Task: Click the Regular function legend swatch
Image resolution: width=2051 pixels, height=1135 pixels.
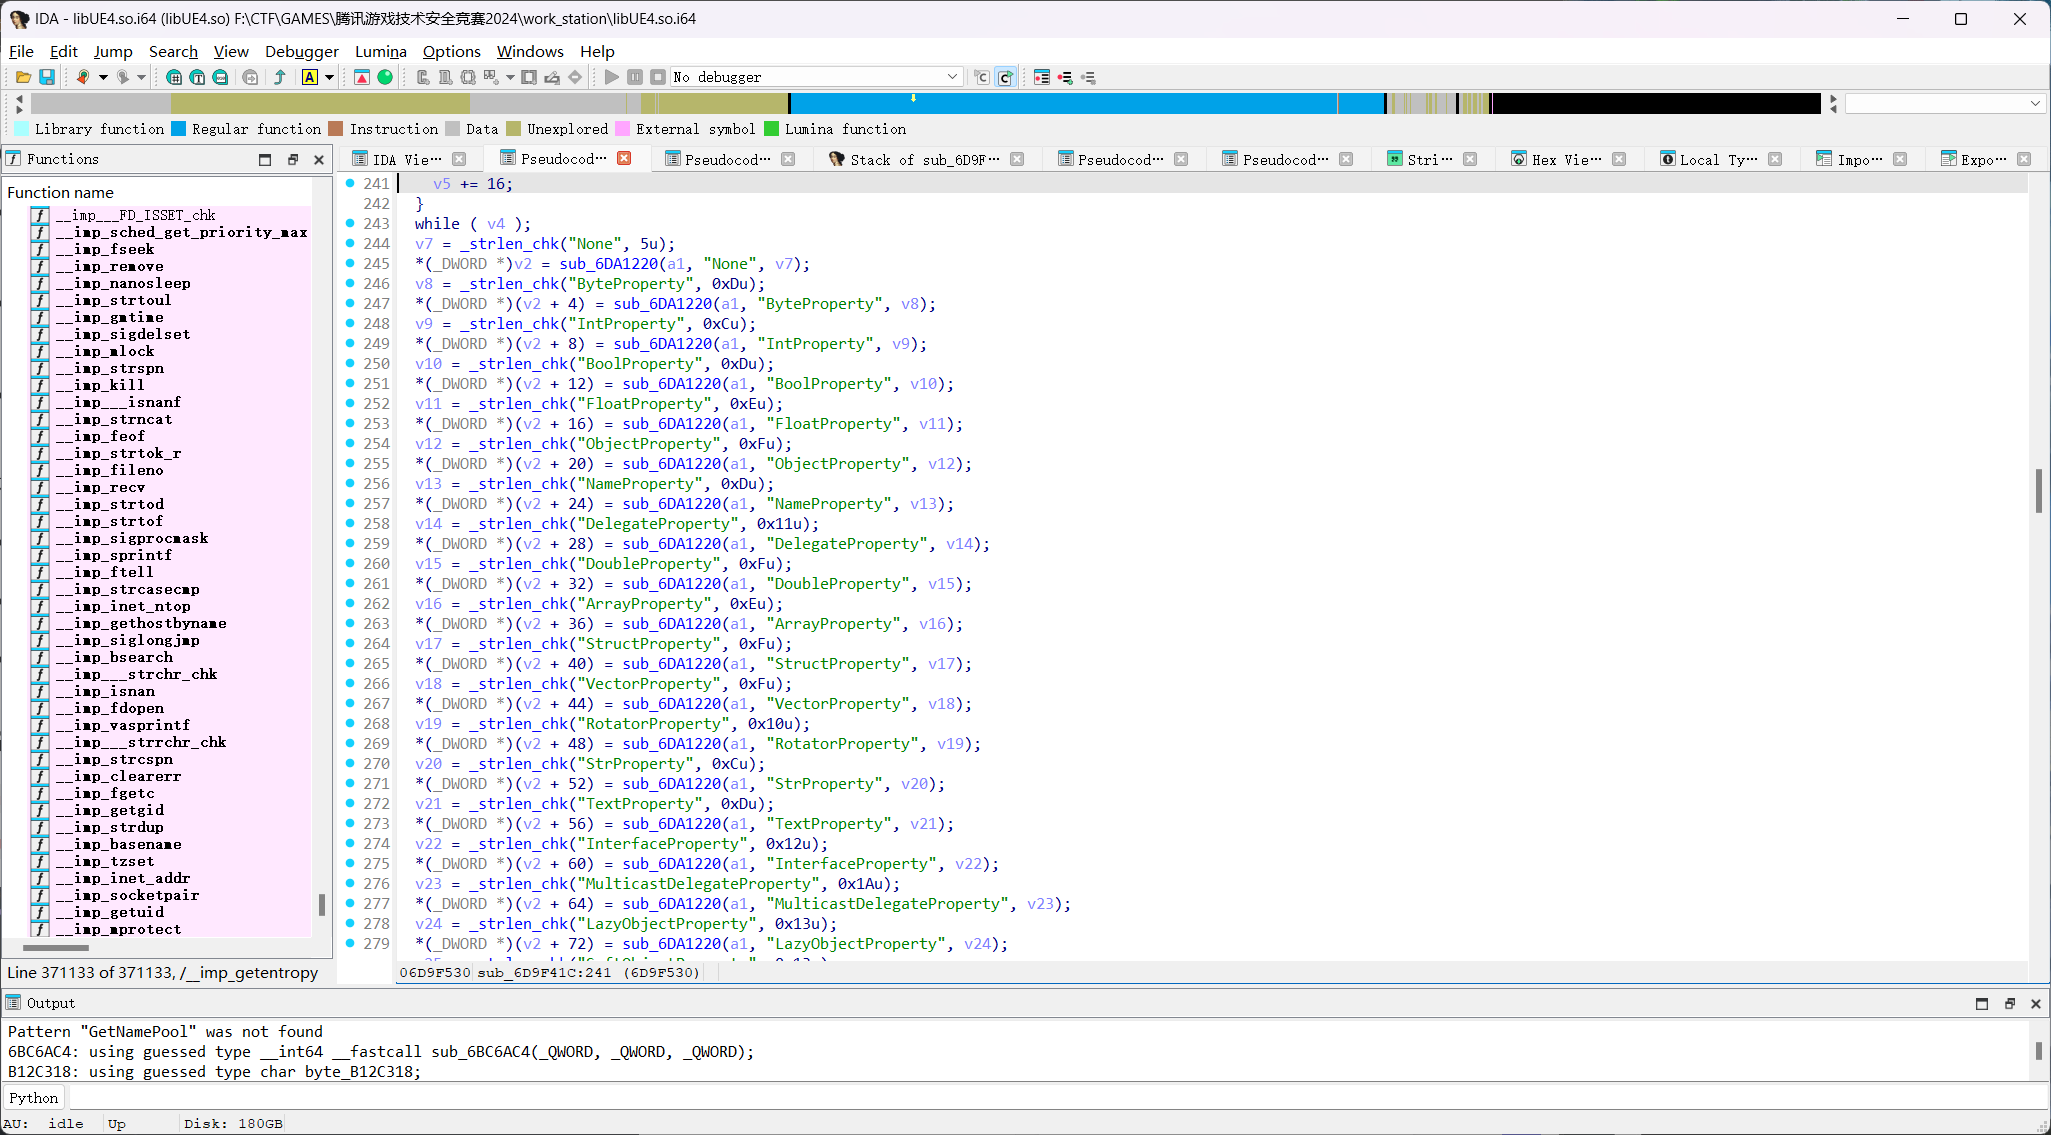Action: click(x=178, y=129)
